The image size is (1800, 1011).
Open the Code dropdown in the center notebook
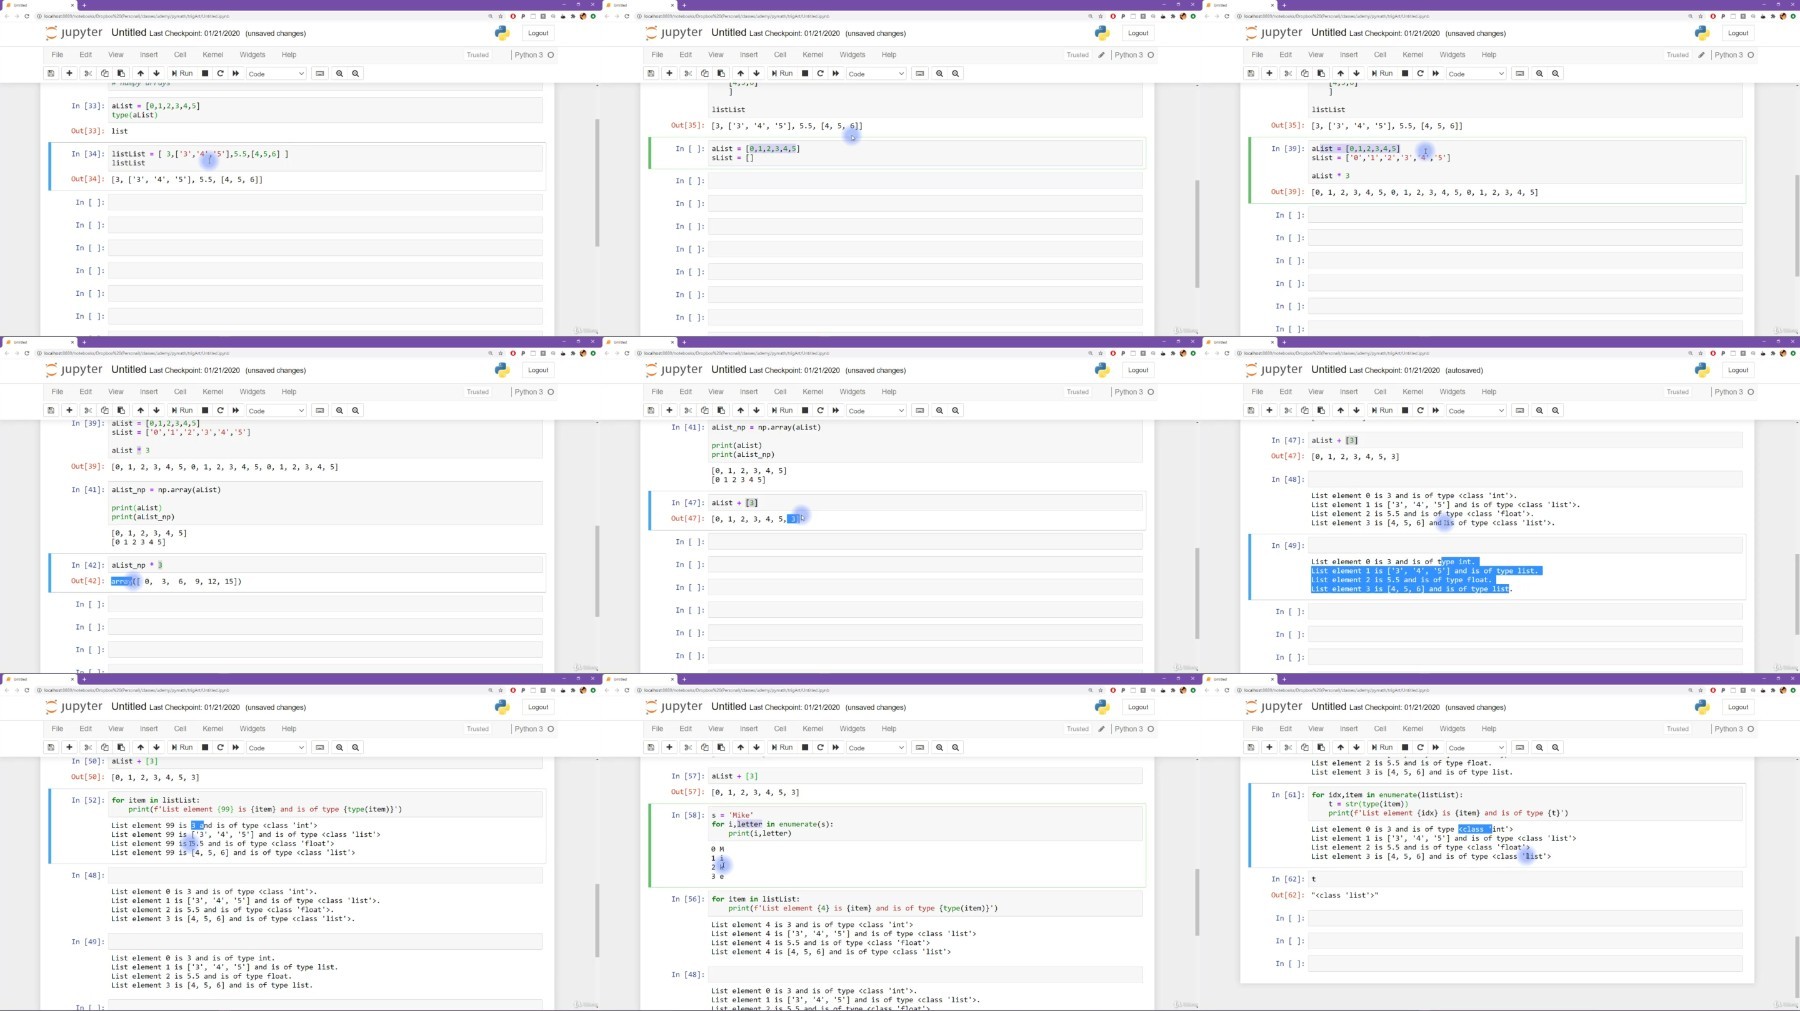click(875, 410)
